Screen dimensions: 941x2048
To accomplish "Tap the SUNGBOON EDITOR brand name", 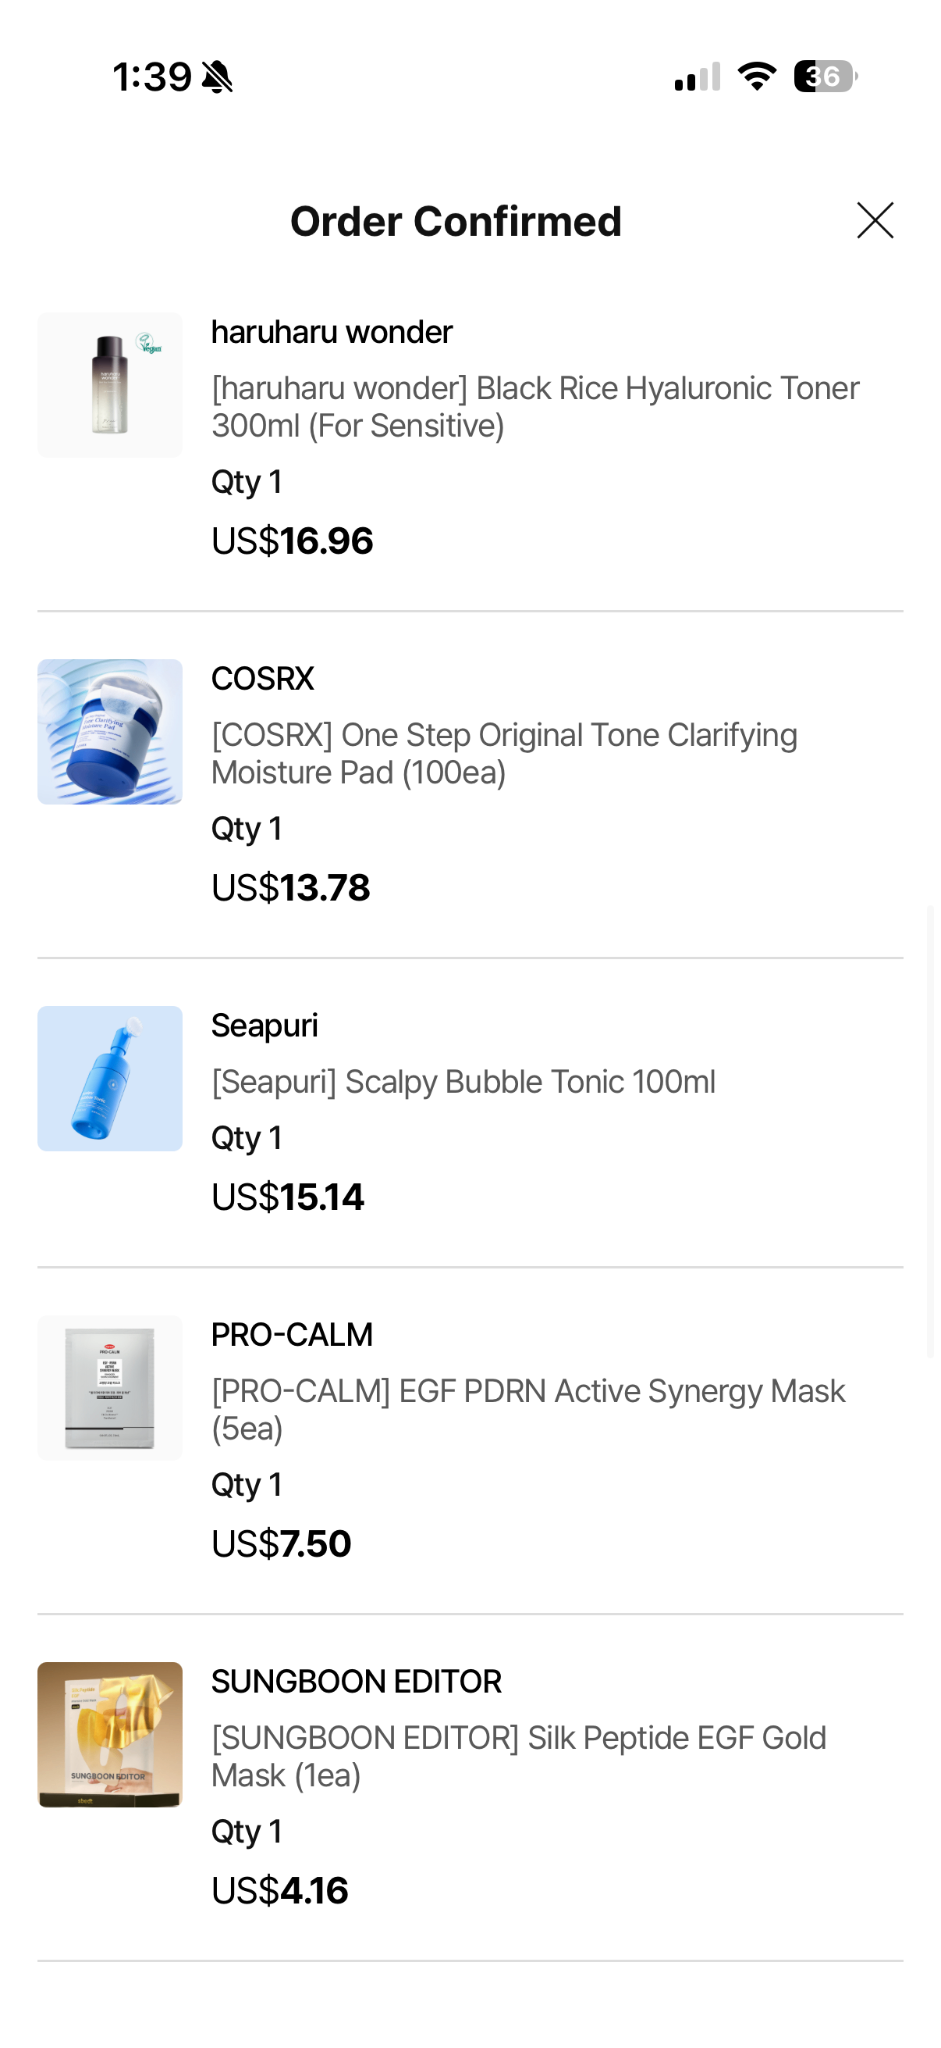I will tap(356, 1682).
